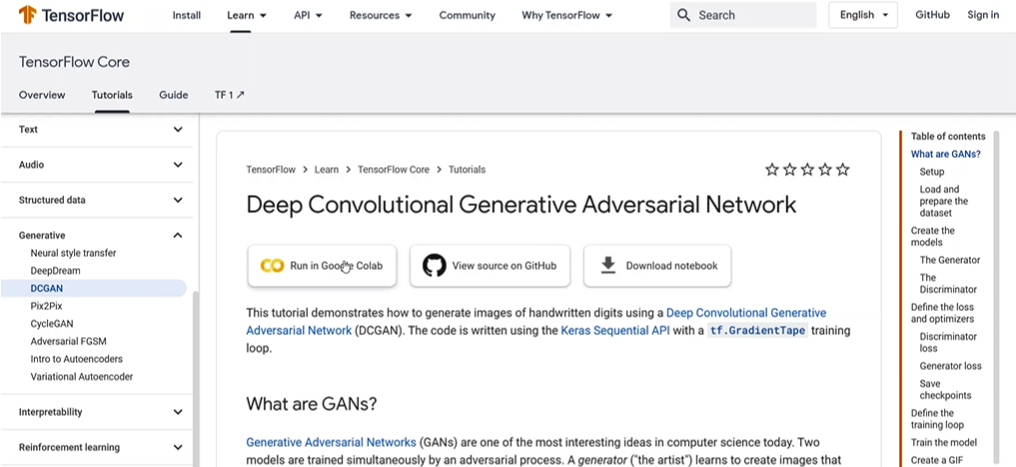Jump to Load and prepare the dataset

(x=943, y=201)
